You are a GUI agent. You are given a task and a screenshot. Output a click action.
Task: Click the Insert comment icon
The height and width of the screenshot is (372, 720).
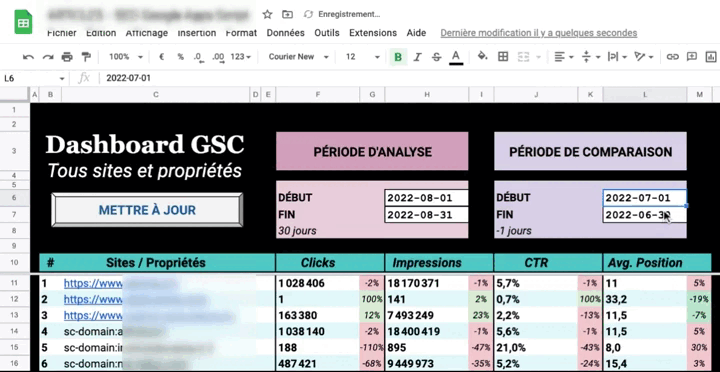point(692,56)
